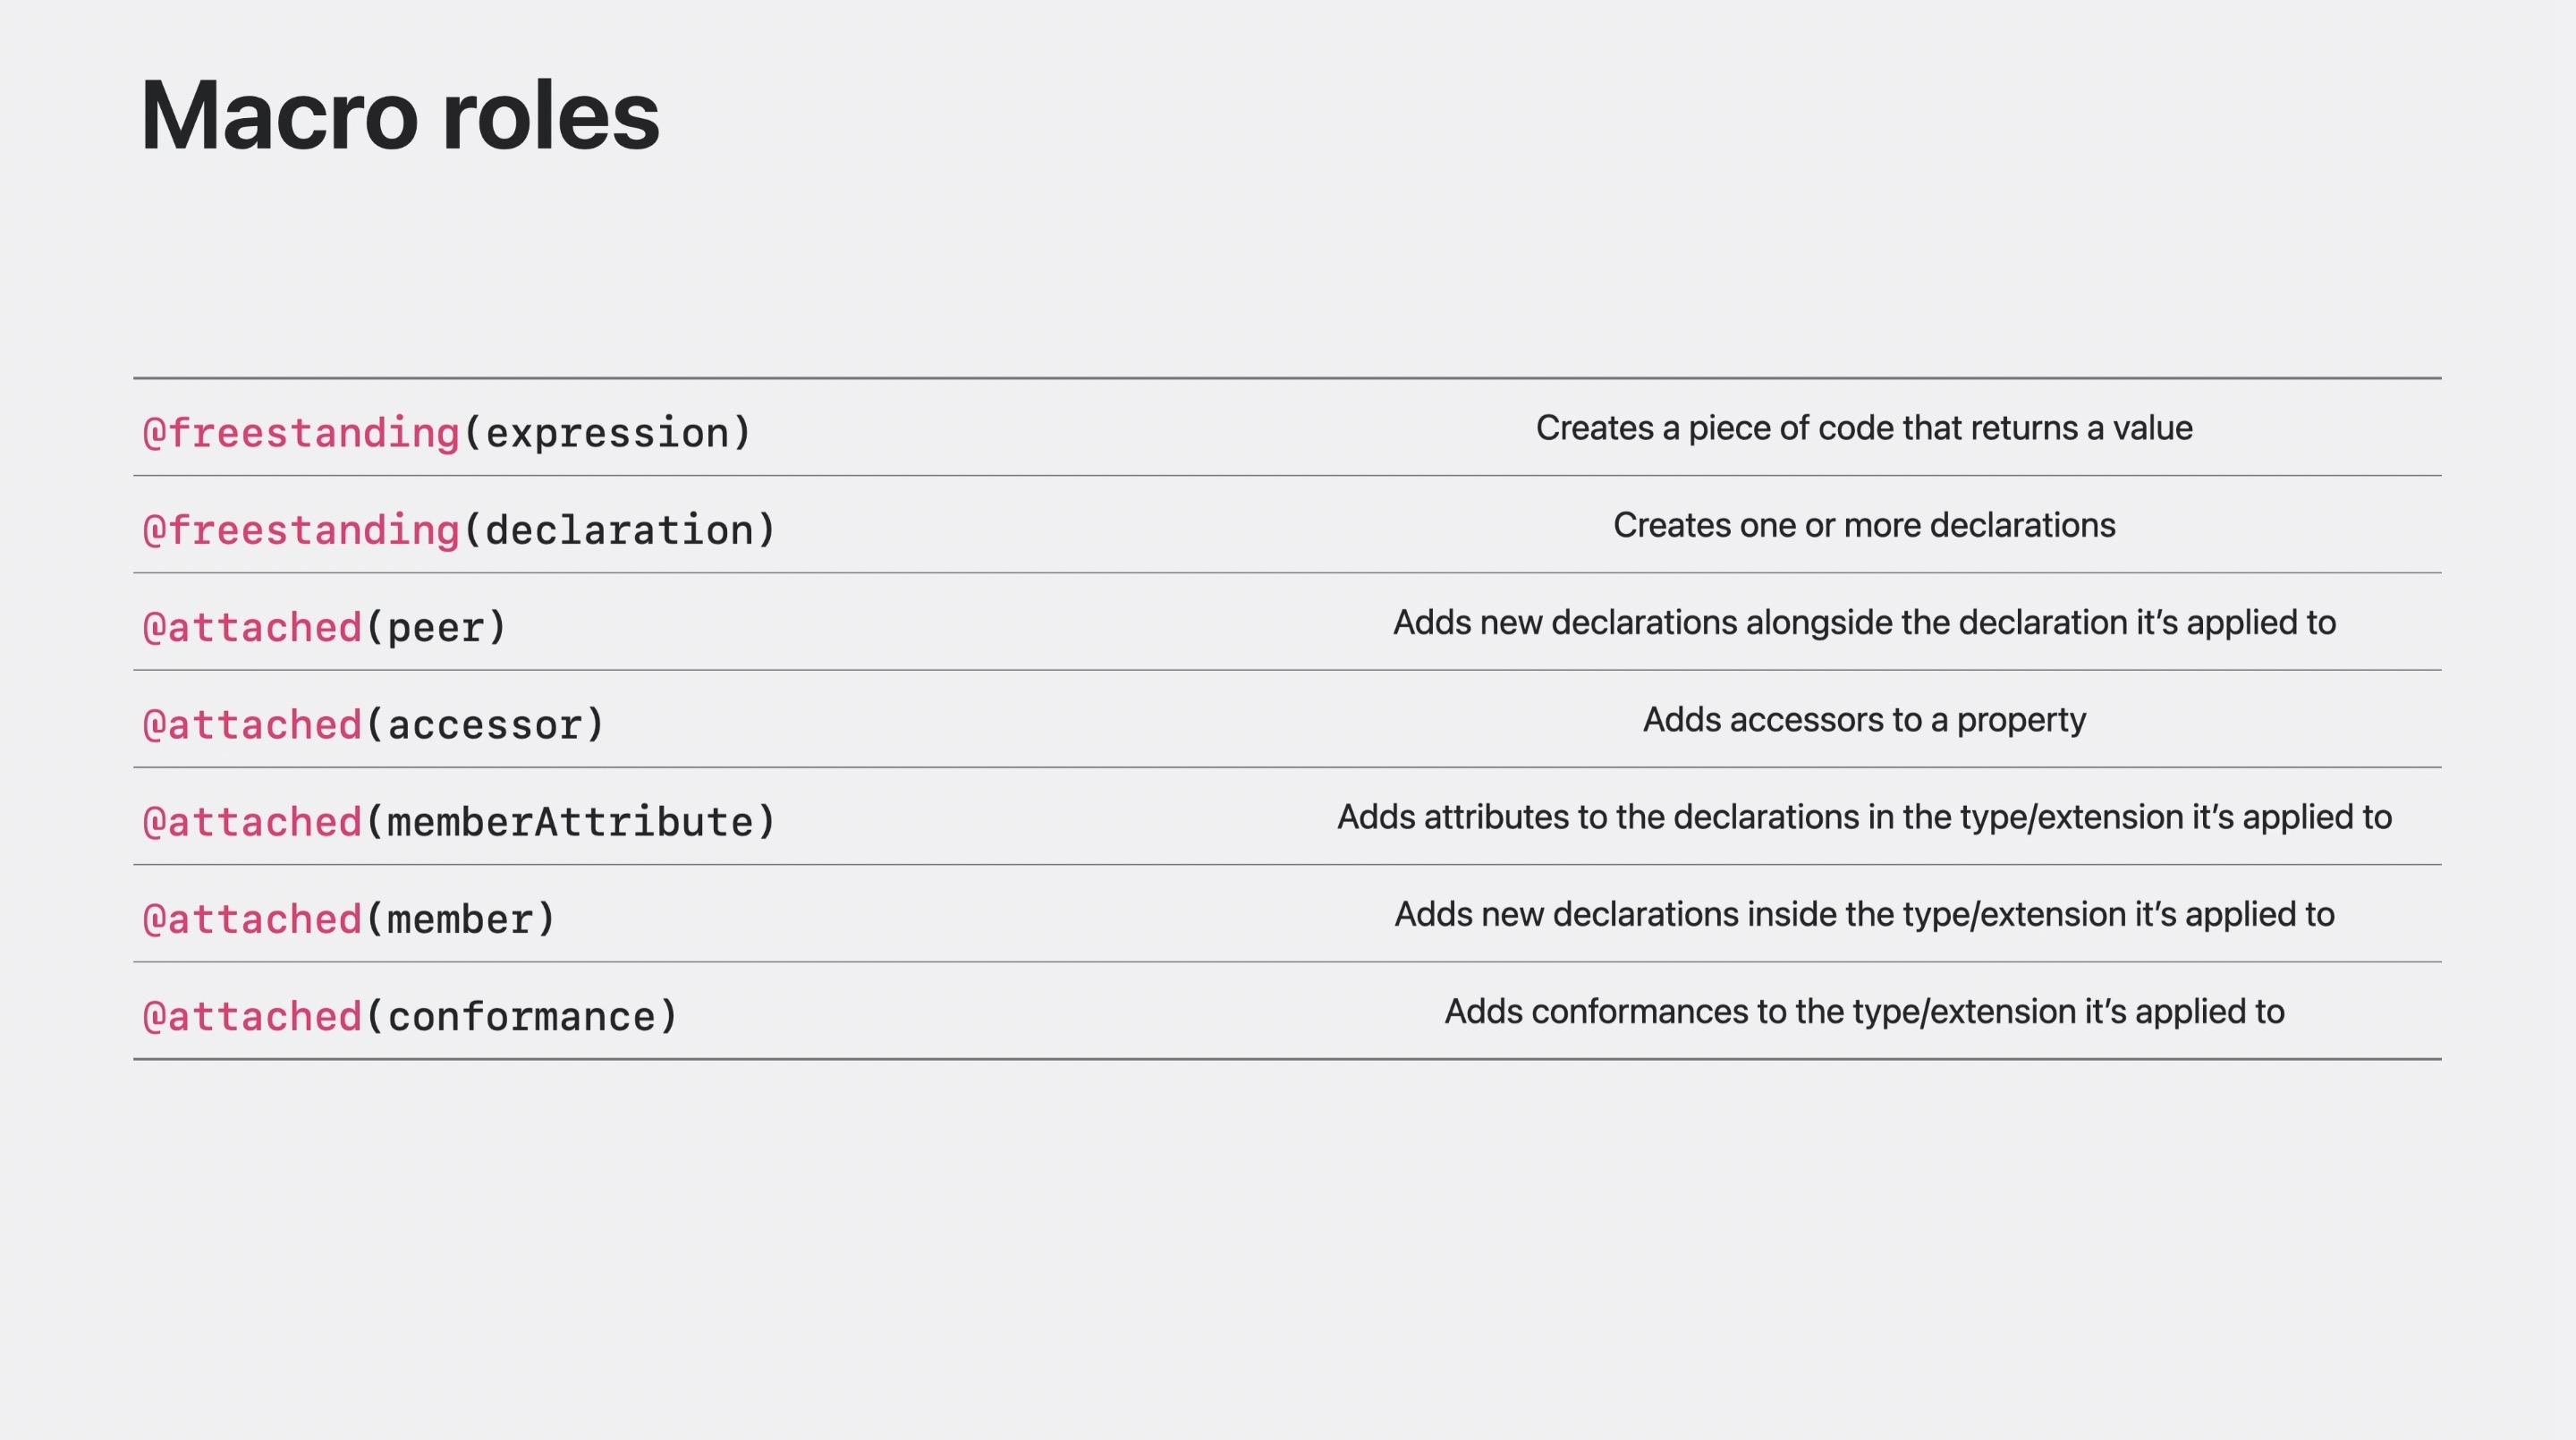Click pink @attached keyword before (conformance)
The image size is (2576, 1440).
tap(252, 1016)
